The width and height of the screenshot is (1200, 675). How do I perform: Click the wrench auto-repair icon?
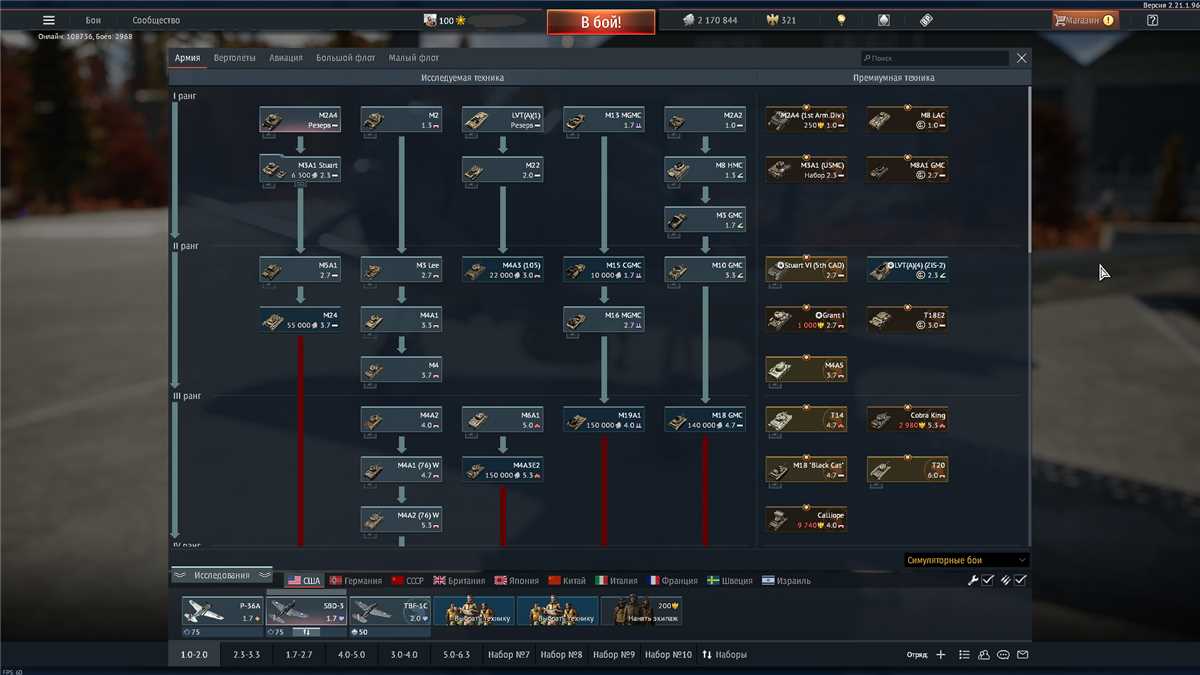click(972, 580)
